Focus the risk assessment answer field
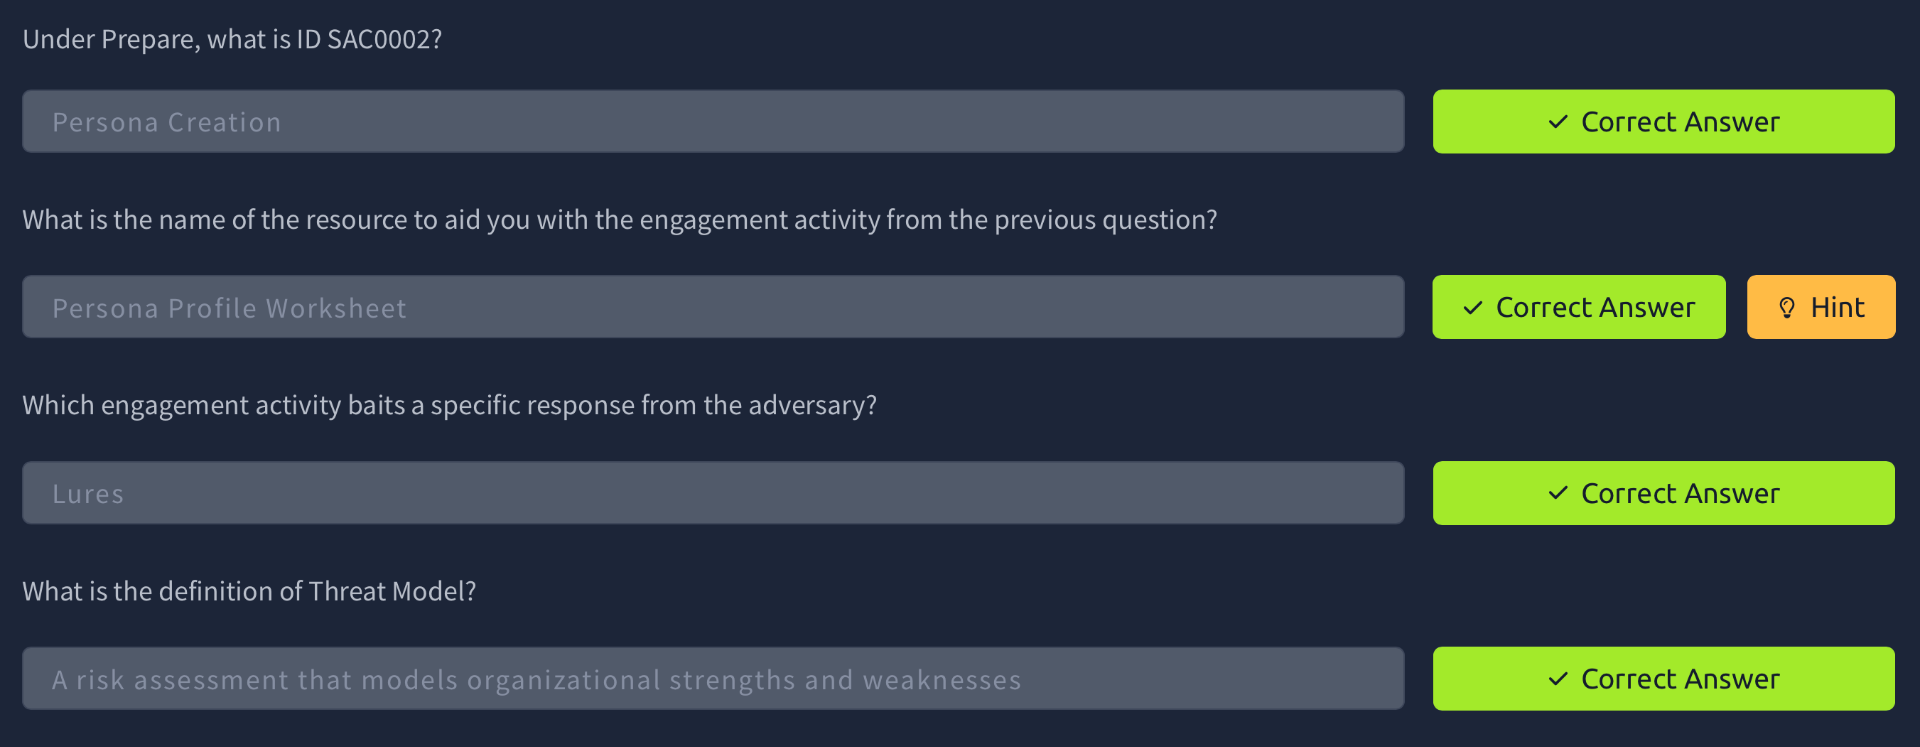Screen dimensions: 1920x747 pyautogui.click(x=713, y=679)
